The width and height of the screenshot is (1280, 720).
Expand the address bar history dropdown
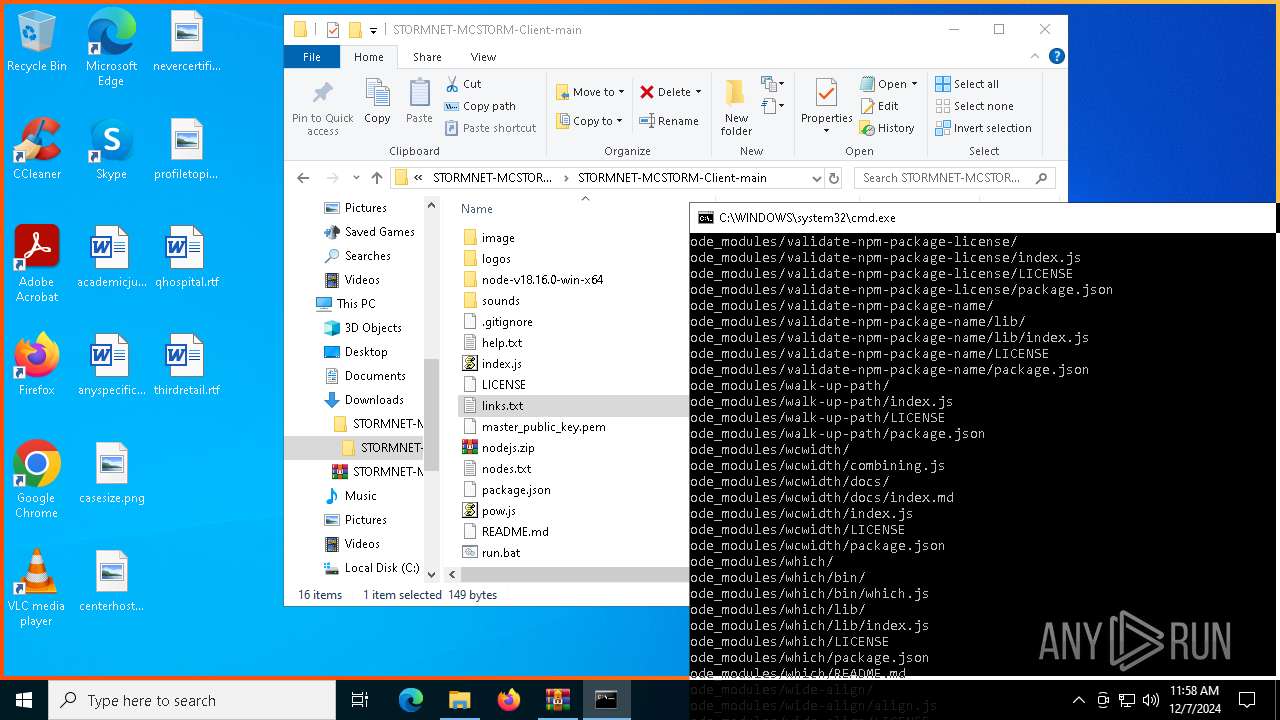point(817,178)
